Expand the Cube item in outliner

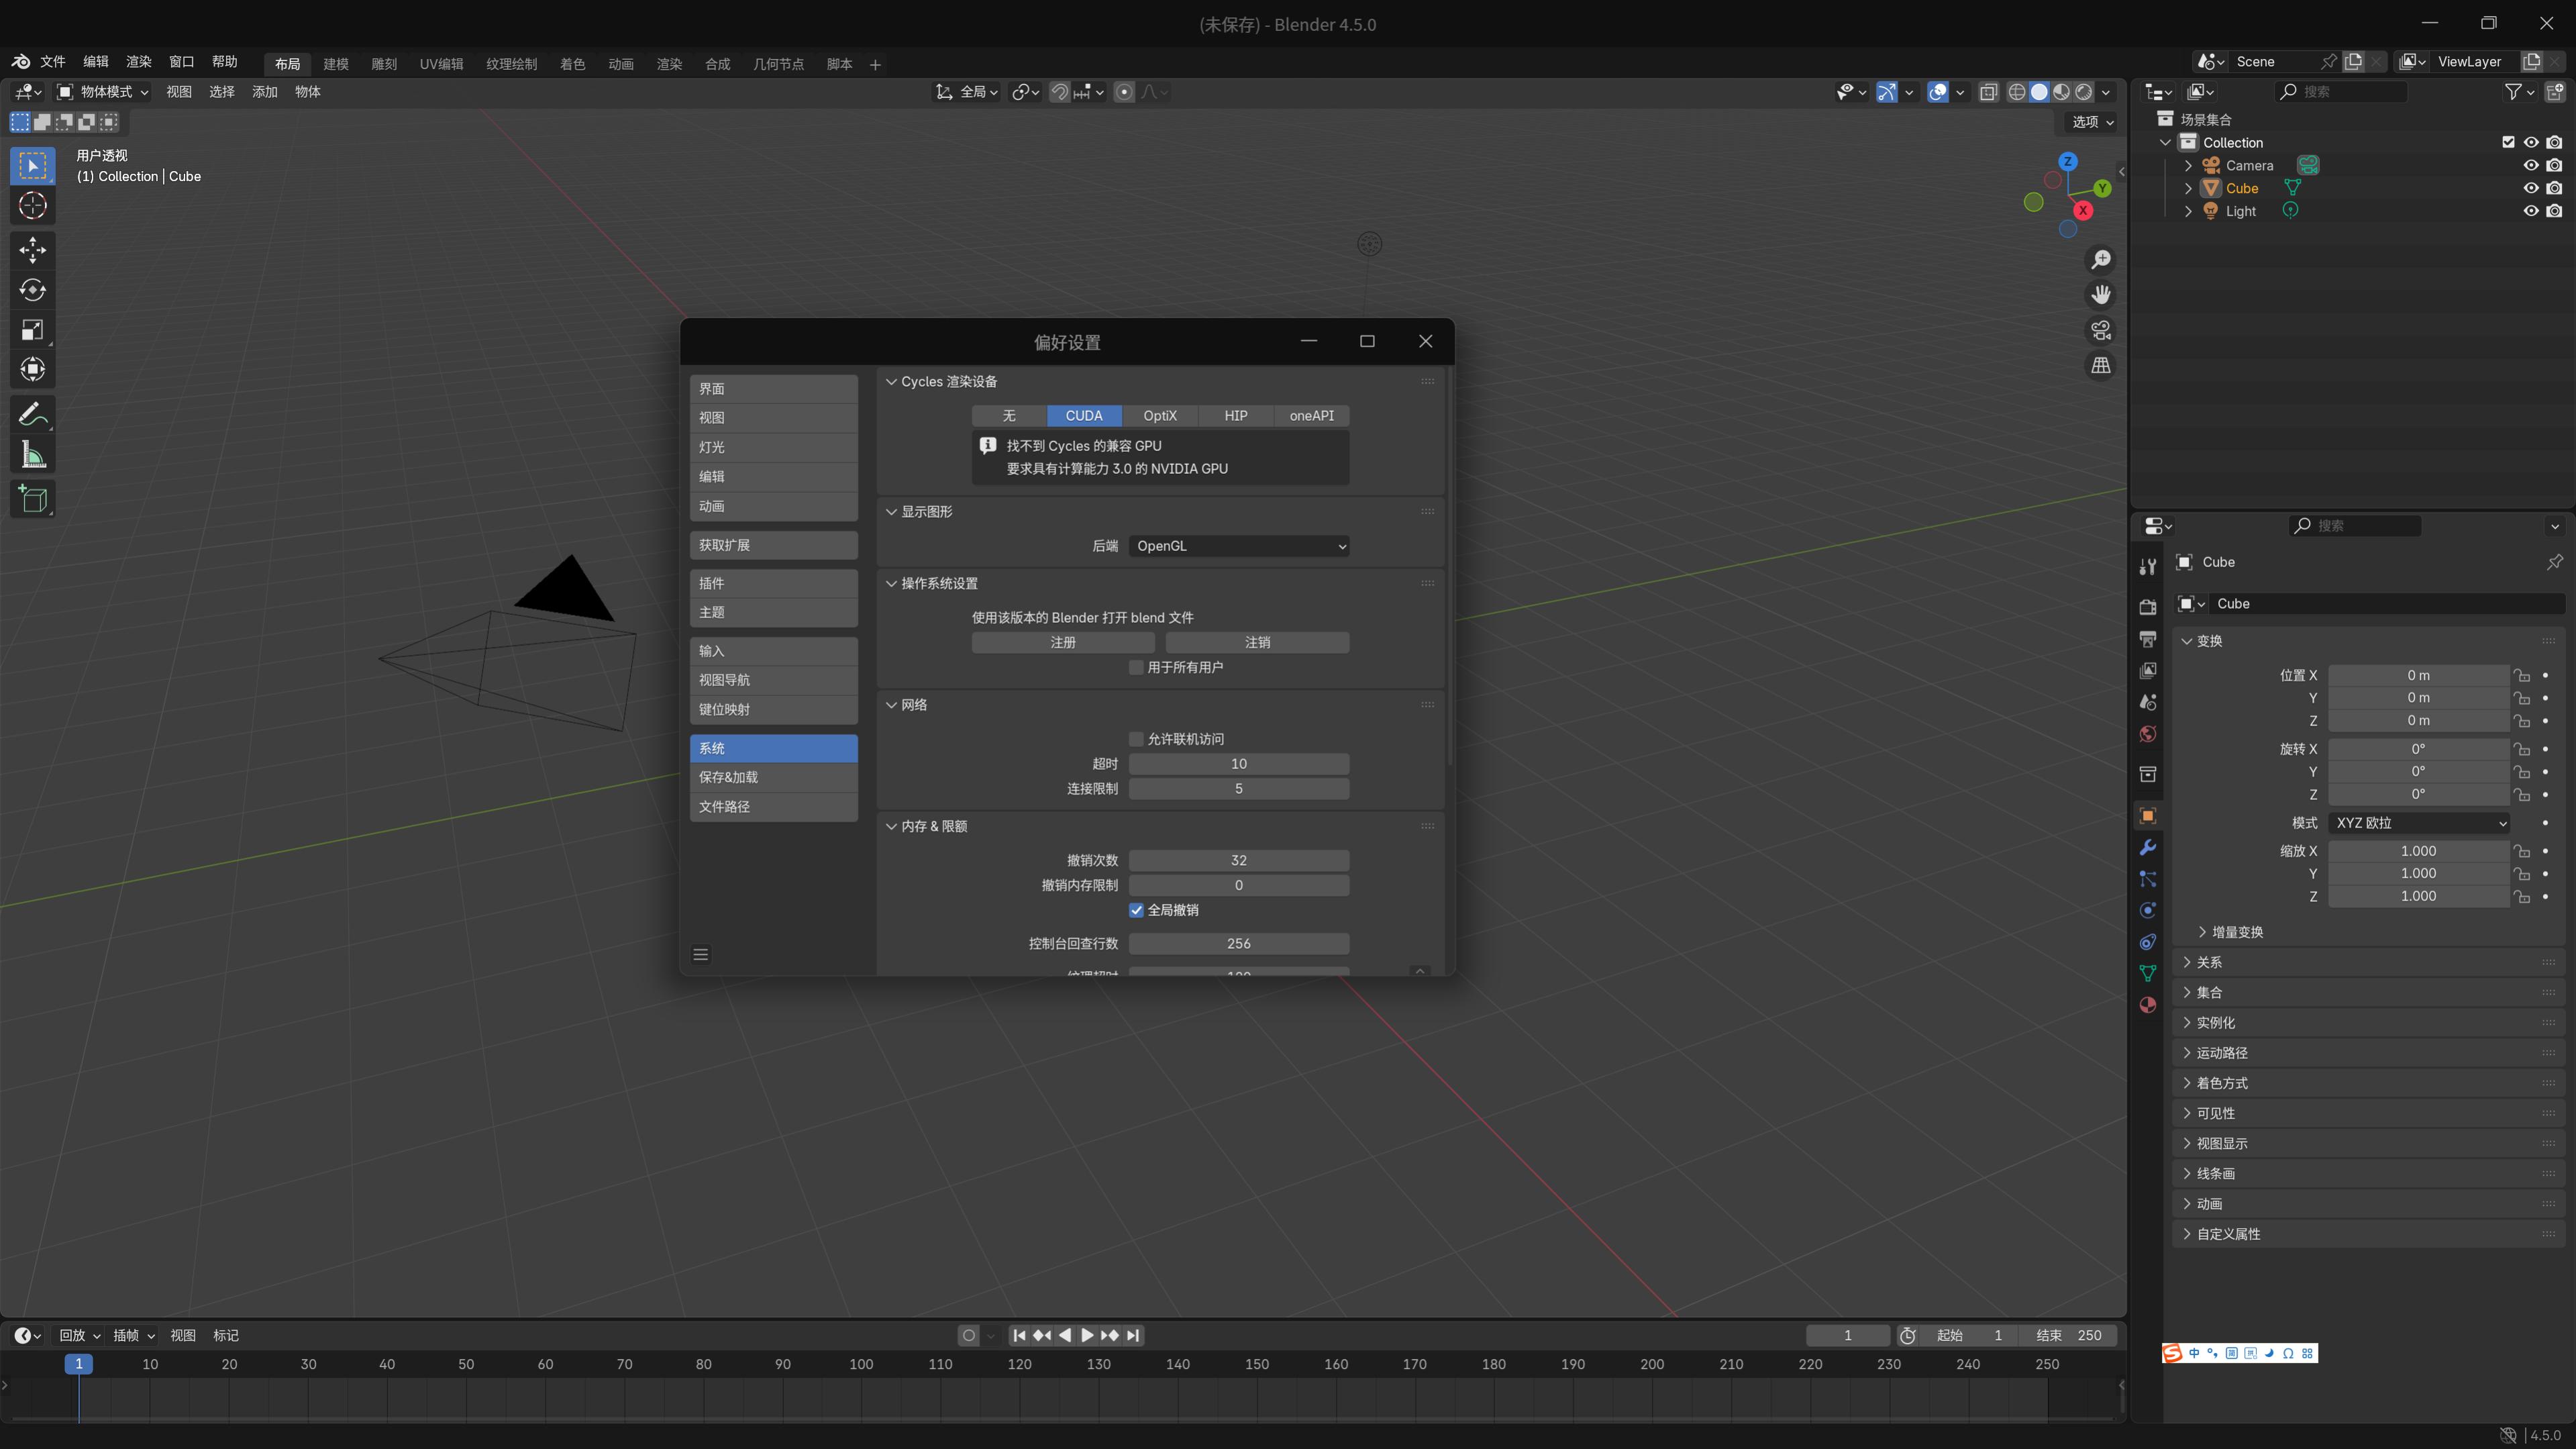(2188, 188)
